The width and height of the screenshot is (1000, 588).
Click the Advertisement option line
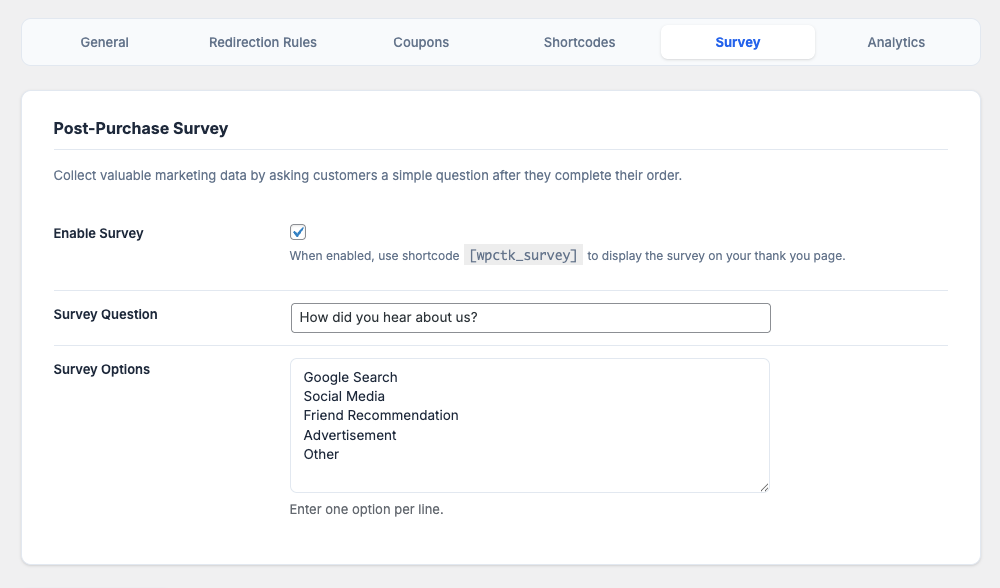pyautogui.click(x=350, y=435)
